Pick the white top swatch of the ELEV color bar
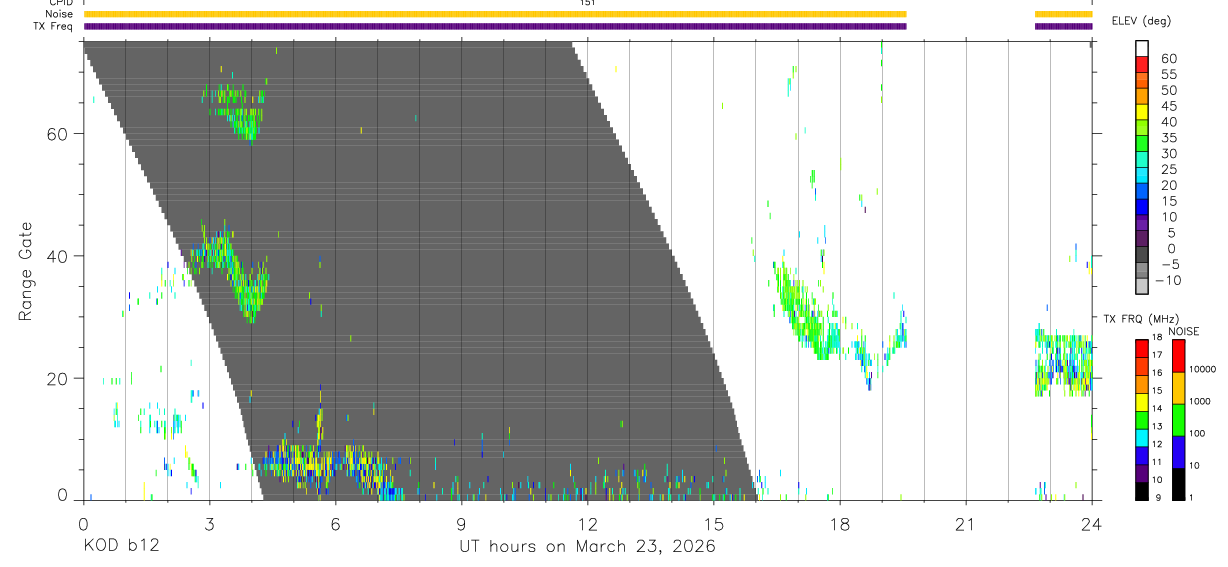This screenshot has width=1228, height=567. 1142,49
